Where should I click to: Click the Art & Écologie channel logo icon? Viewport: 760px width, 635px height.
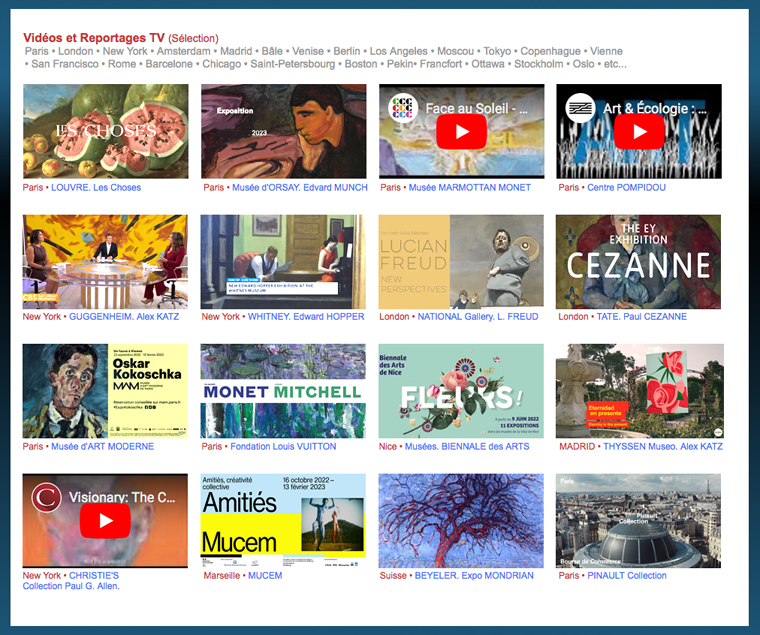(x=579, y=107)
